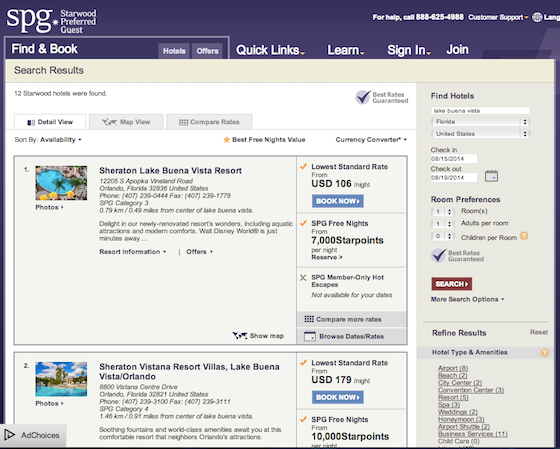Open Sheraton Vistana Resort Villas title link

(189, 371)
